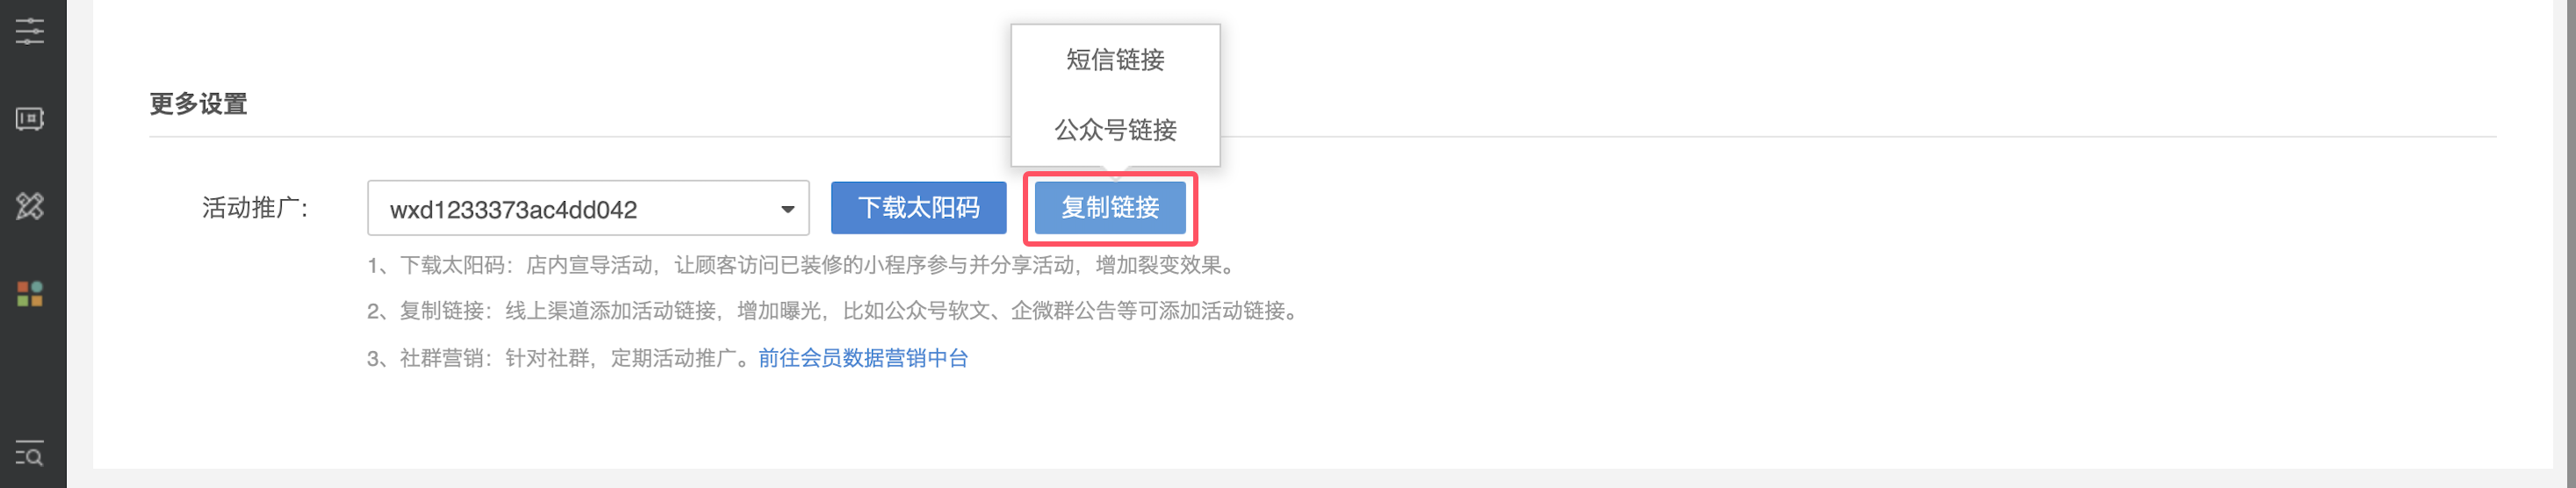Open the coupon ticket icon in sidebar

coord(30,119)
